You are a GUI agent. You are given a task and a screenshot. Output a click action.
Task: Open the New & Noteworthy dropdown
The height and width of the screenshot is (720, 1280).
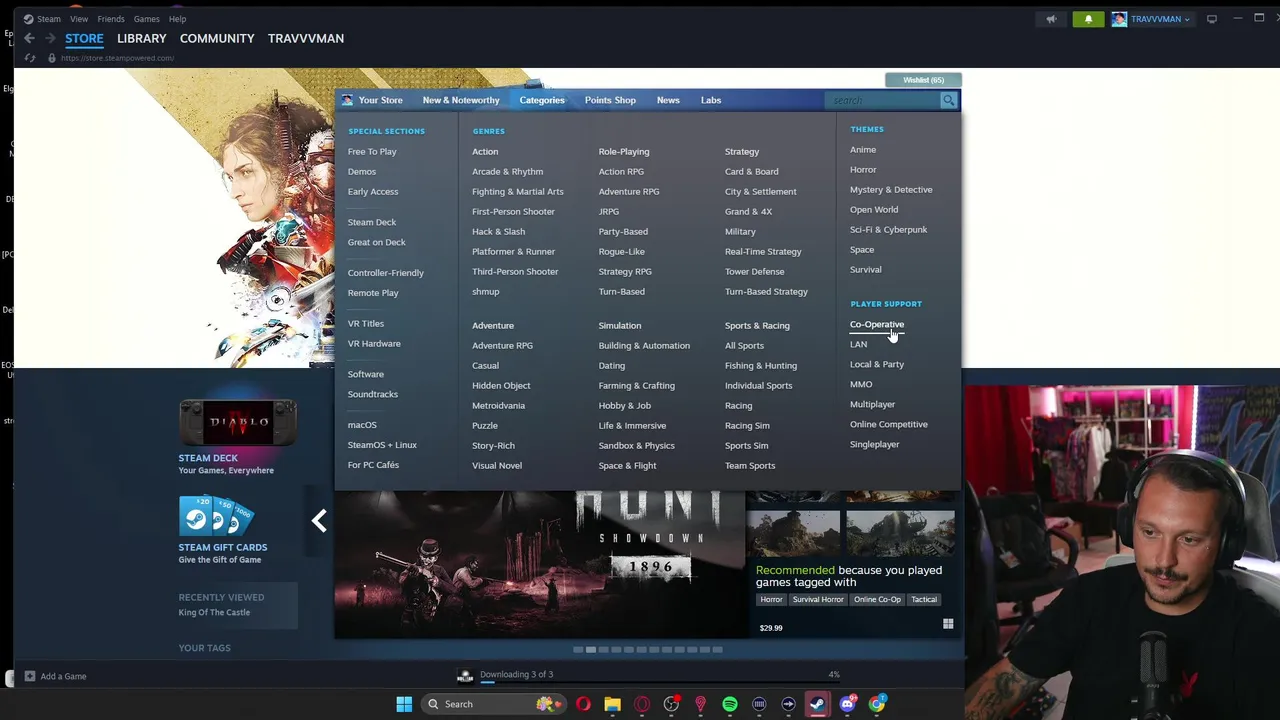[x=461, y=100]
